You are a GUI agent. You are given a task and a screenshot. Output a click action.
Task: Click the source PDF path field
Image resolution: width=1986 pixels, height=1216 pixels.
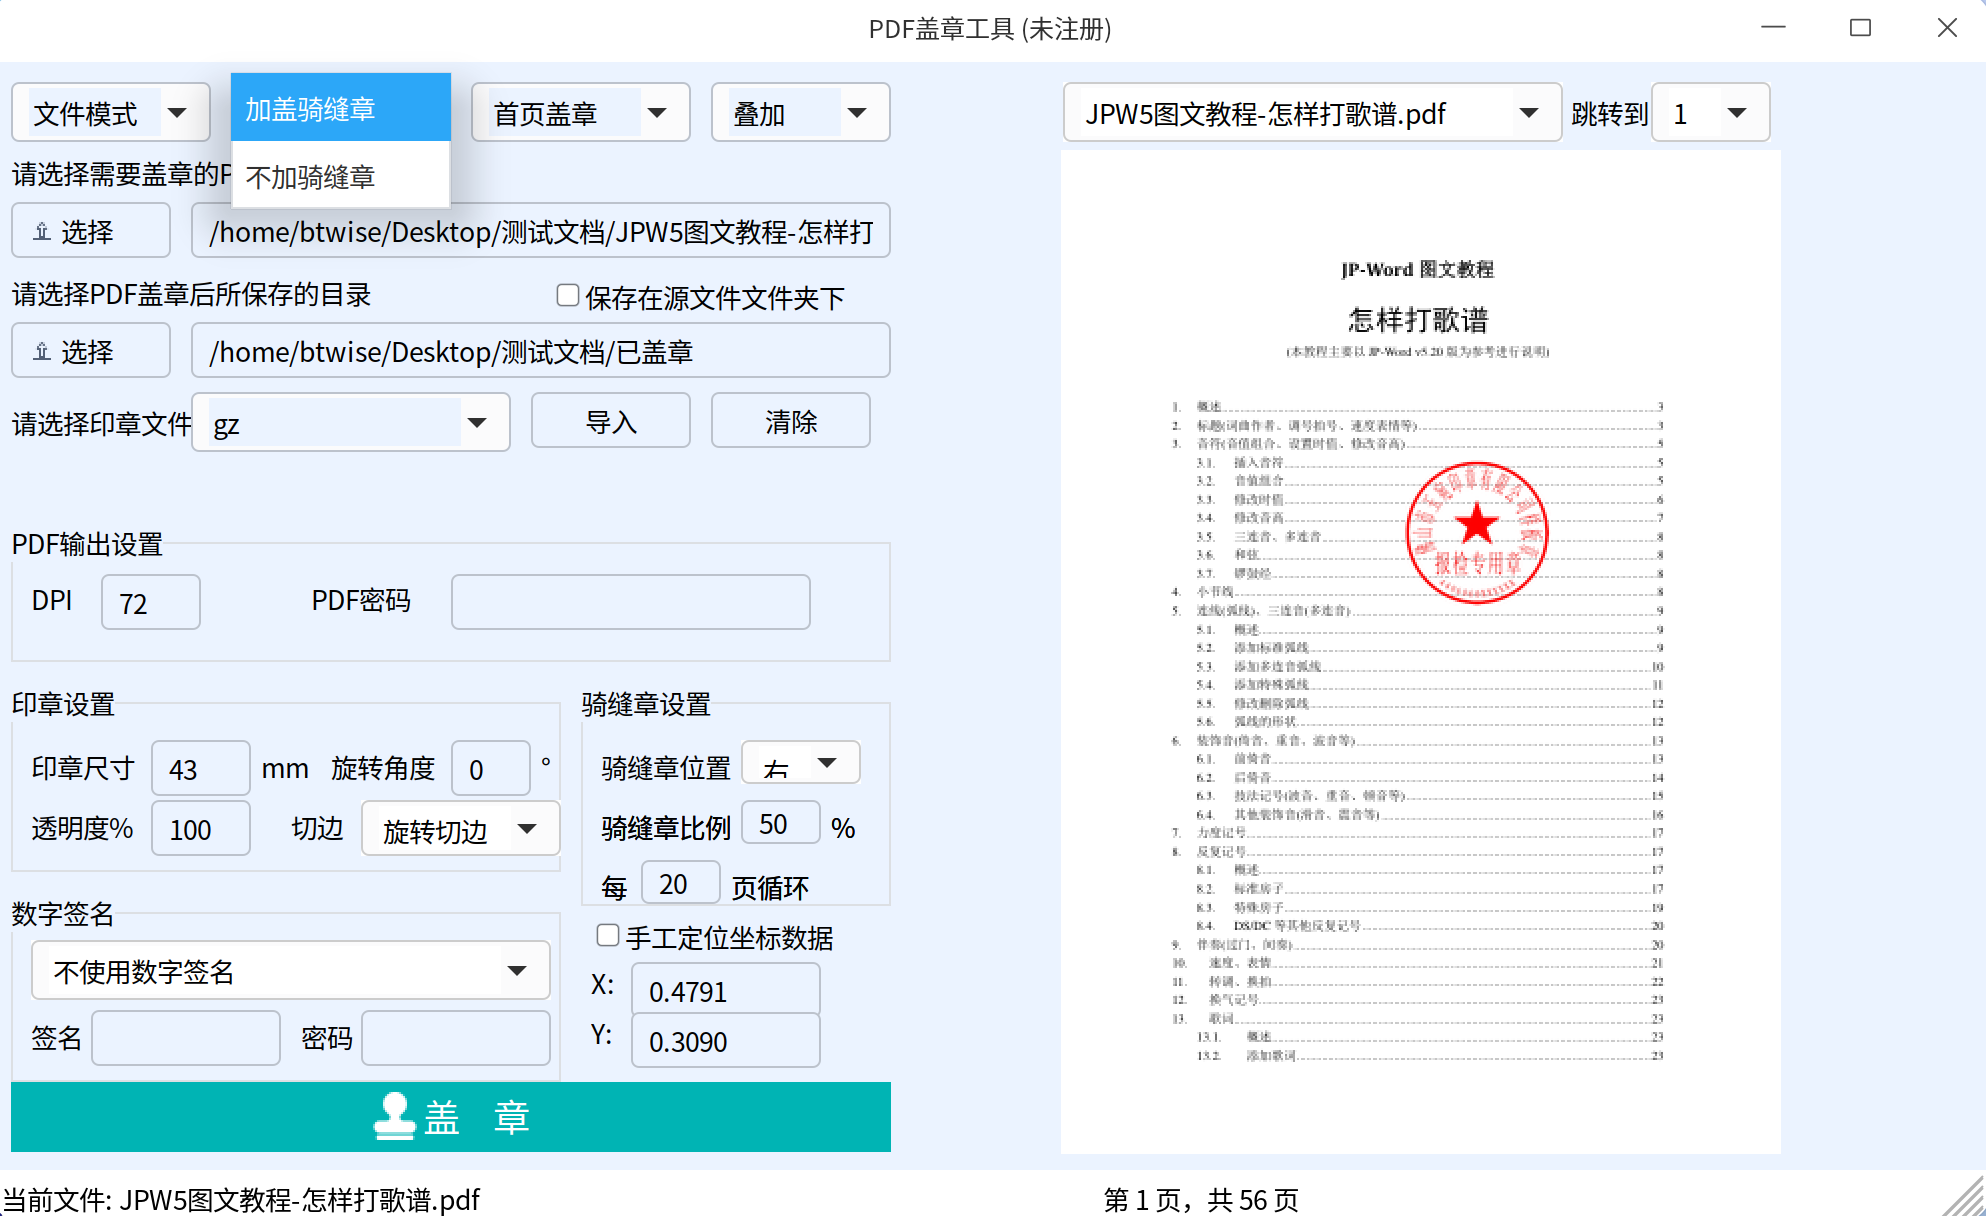click(x=541, y=231)
